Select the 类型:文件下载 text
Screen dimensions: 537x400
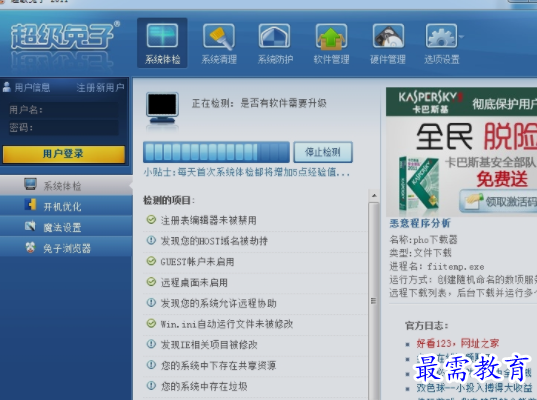click(x=421, y=253)
